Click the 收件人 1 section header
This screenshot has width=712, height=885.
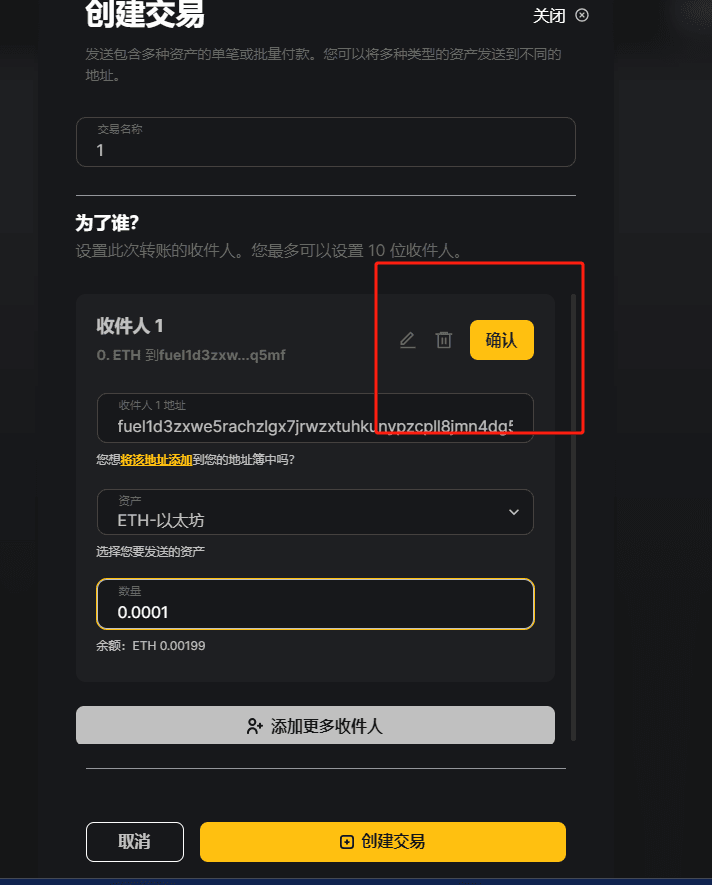[130, 326]
